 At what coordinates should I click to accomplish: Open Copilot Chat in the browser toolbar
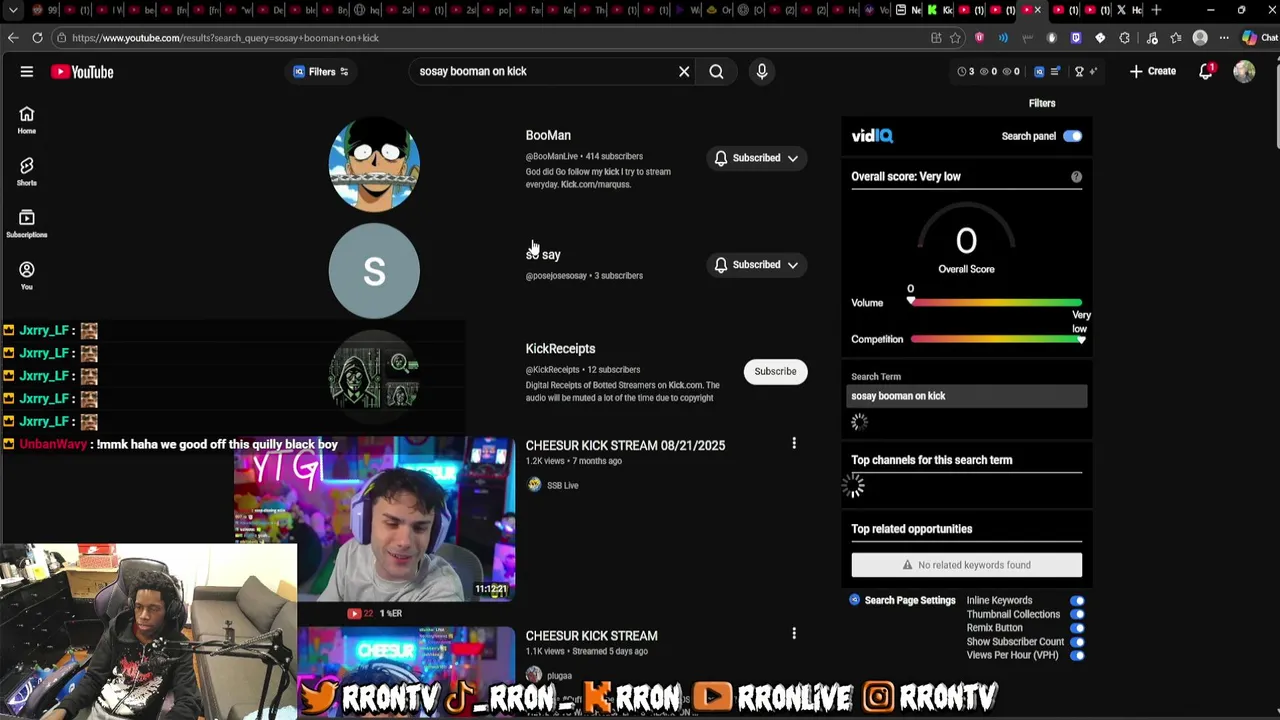(1258, 38)
